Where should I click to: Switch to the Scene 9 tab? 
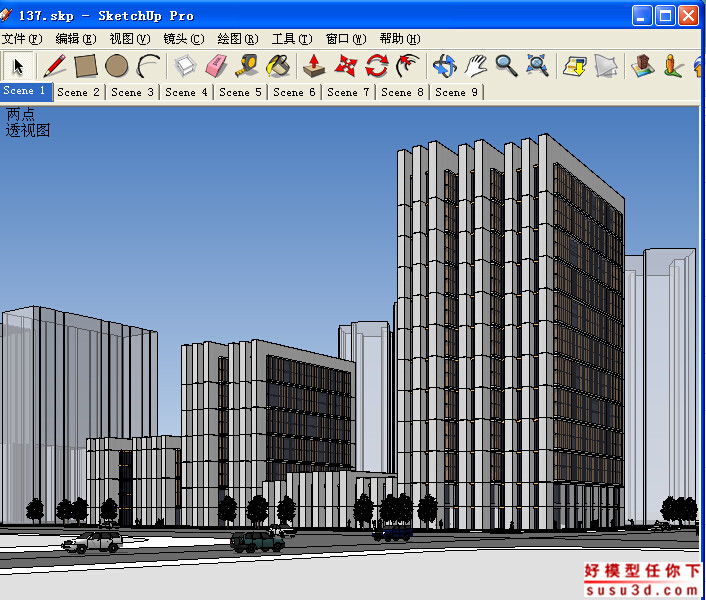[457, 92]
